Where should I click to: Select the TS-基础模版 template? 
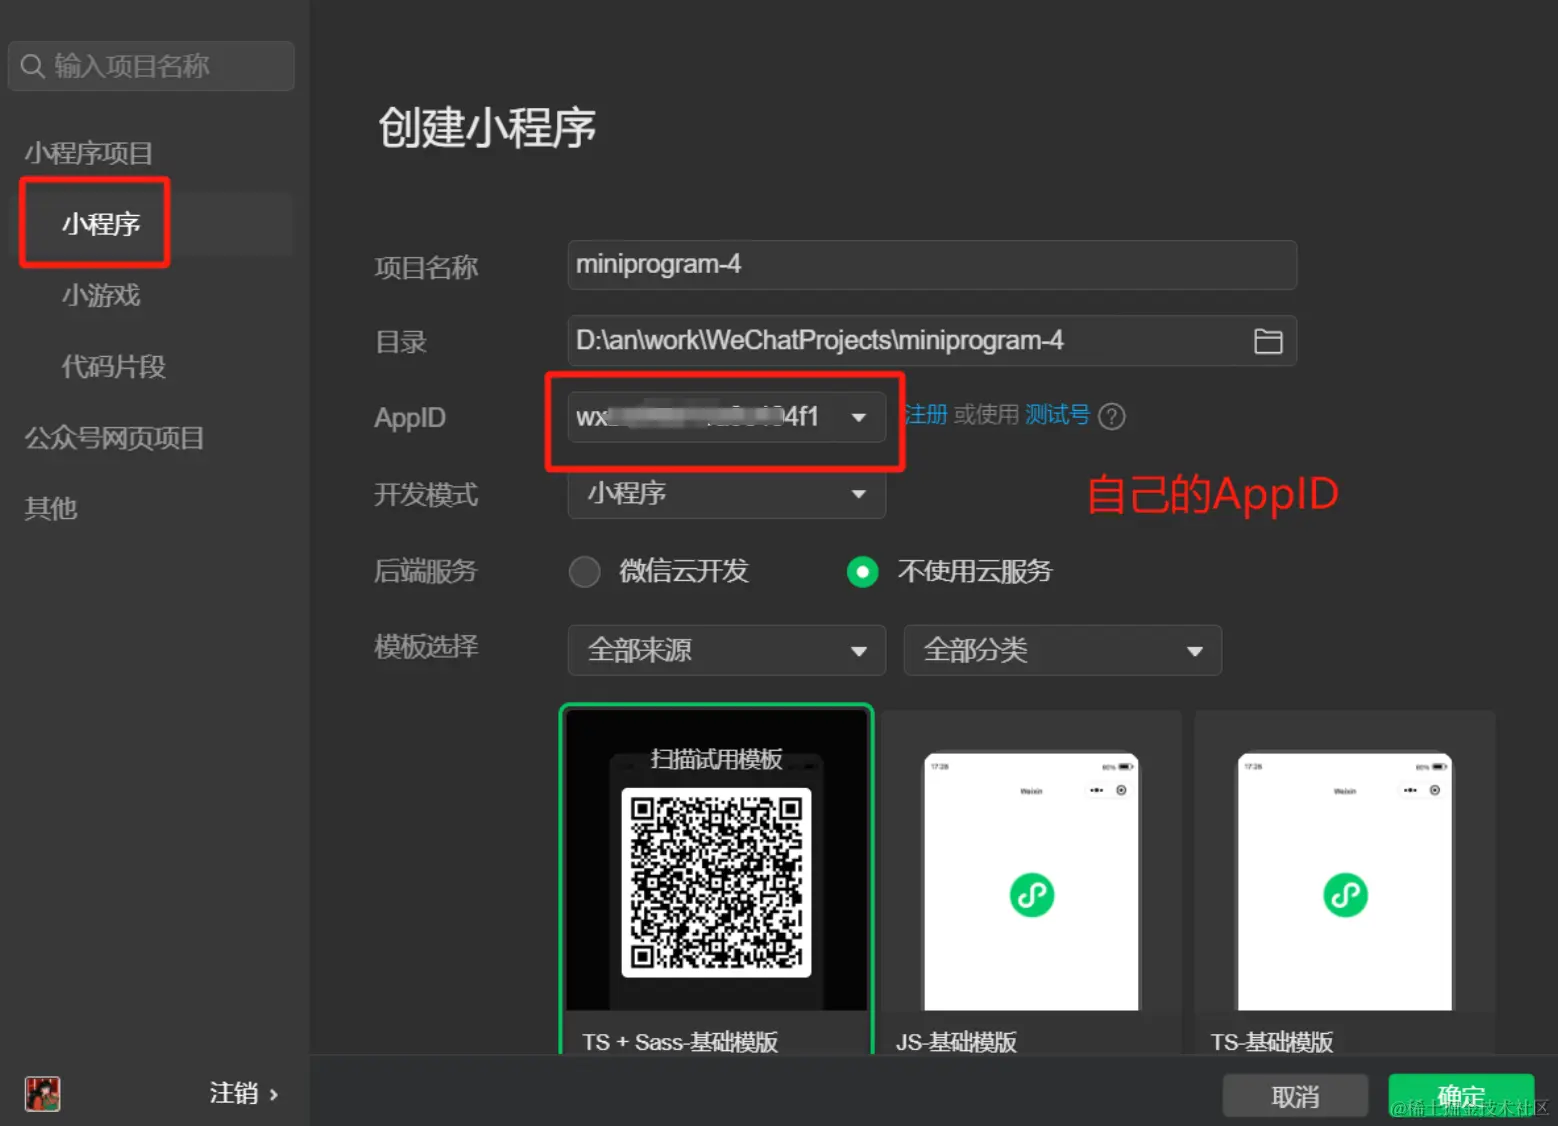pyautogui.click(x=1345, y=883)
